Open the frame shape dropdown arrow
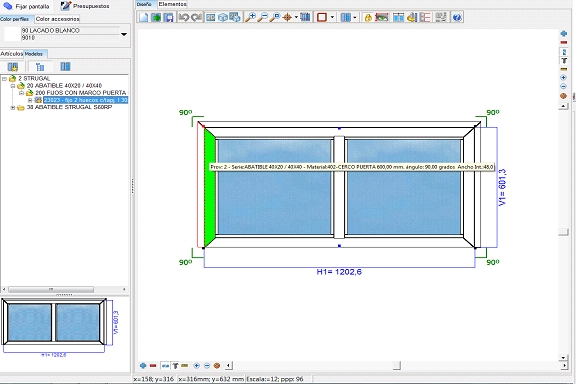Image resolution: width=576 pixels, height=384 pixels. [332, 17]
